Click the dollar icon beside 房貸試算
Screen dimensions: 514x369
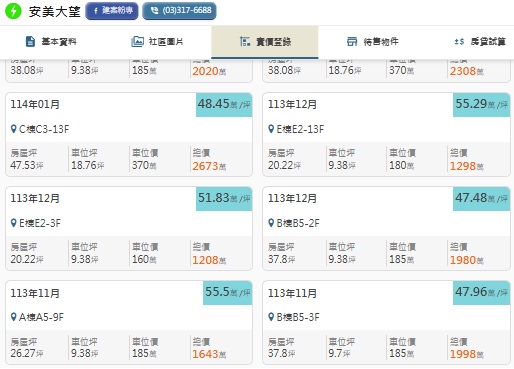[459, 42]
